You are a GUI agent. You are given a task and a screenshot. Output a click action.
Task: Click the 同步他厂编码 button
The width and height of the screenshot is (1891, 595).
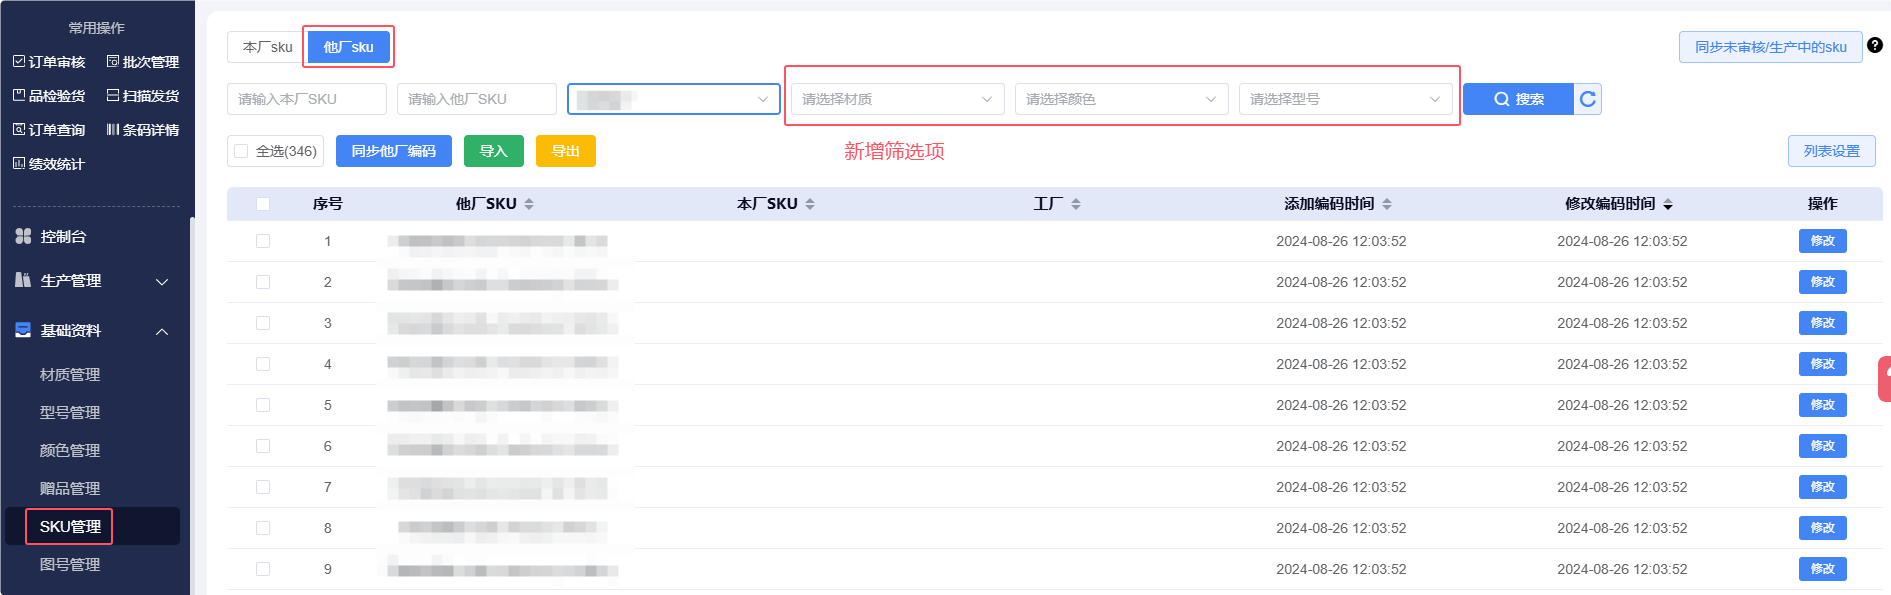coord(393,151)
